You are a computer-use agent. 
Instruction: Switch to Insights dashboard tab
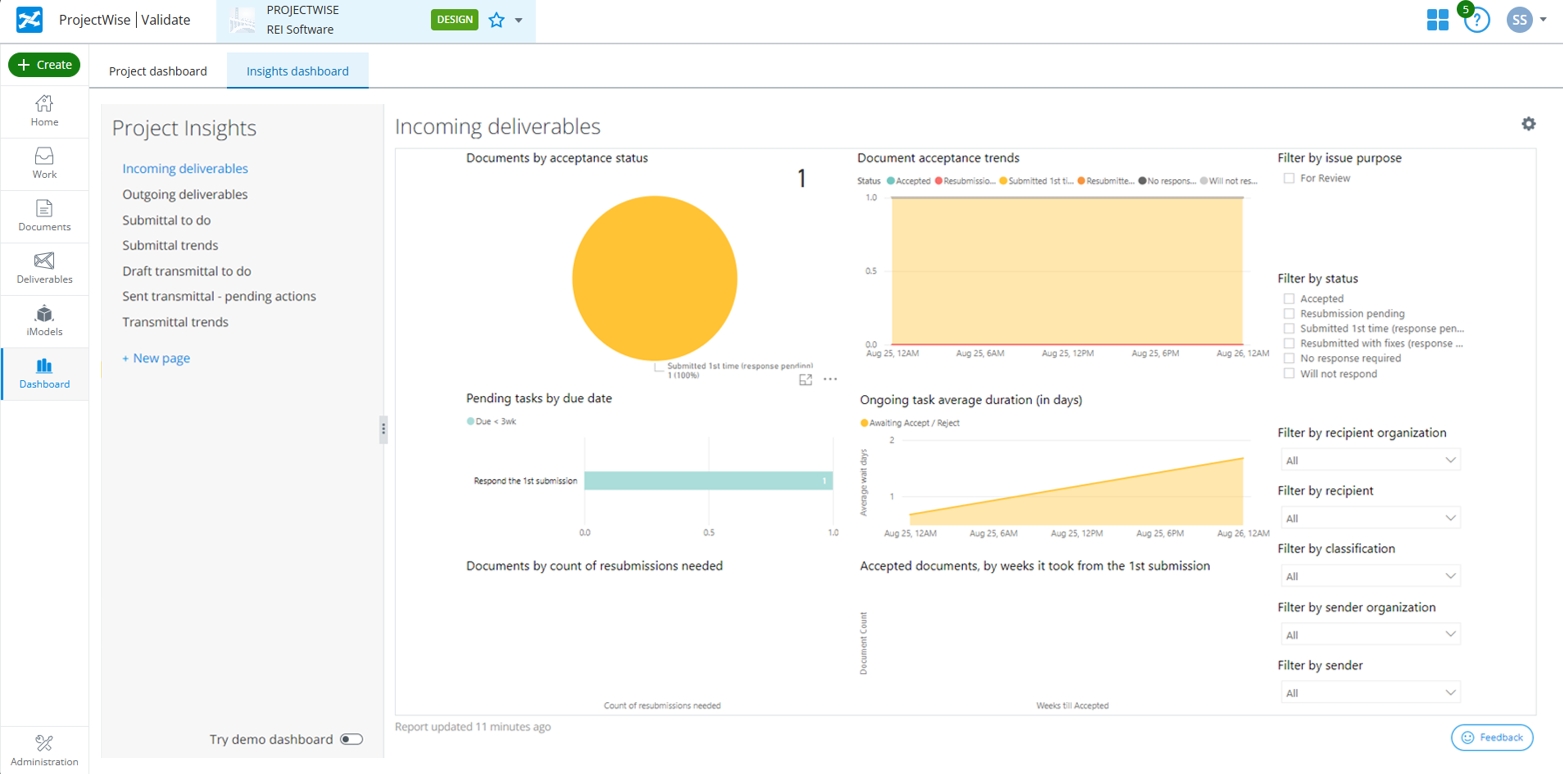coord(298,71)
